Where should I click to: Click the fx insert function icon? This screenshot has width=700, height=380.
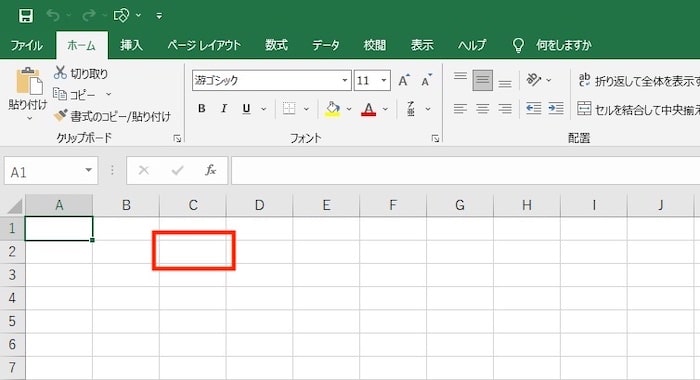[x=211, y=170]
